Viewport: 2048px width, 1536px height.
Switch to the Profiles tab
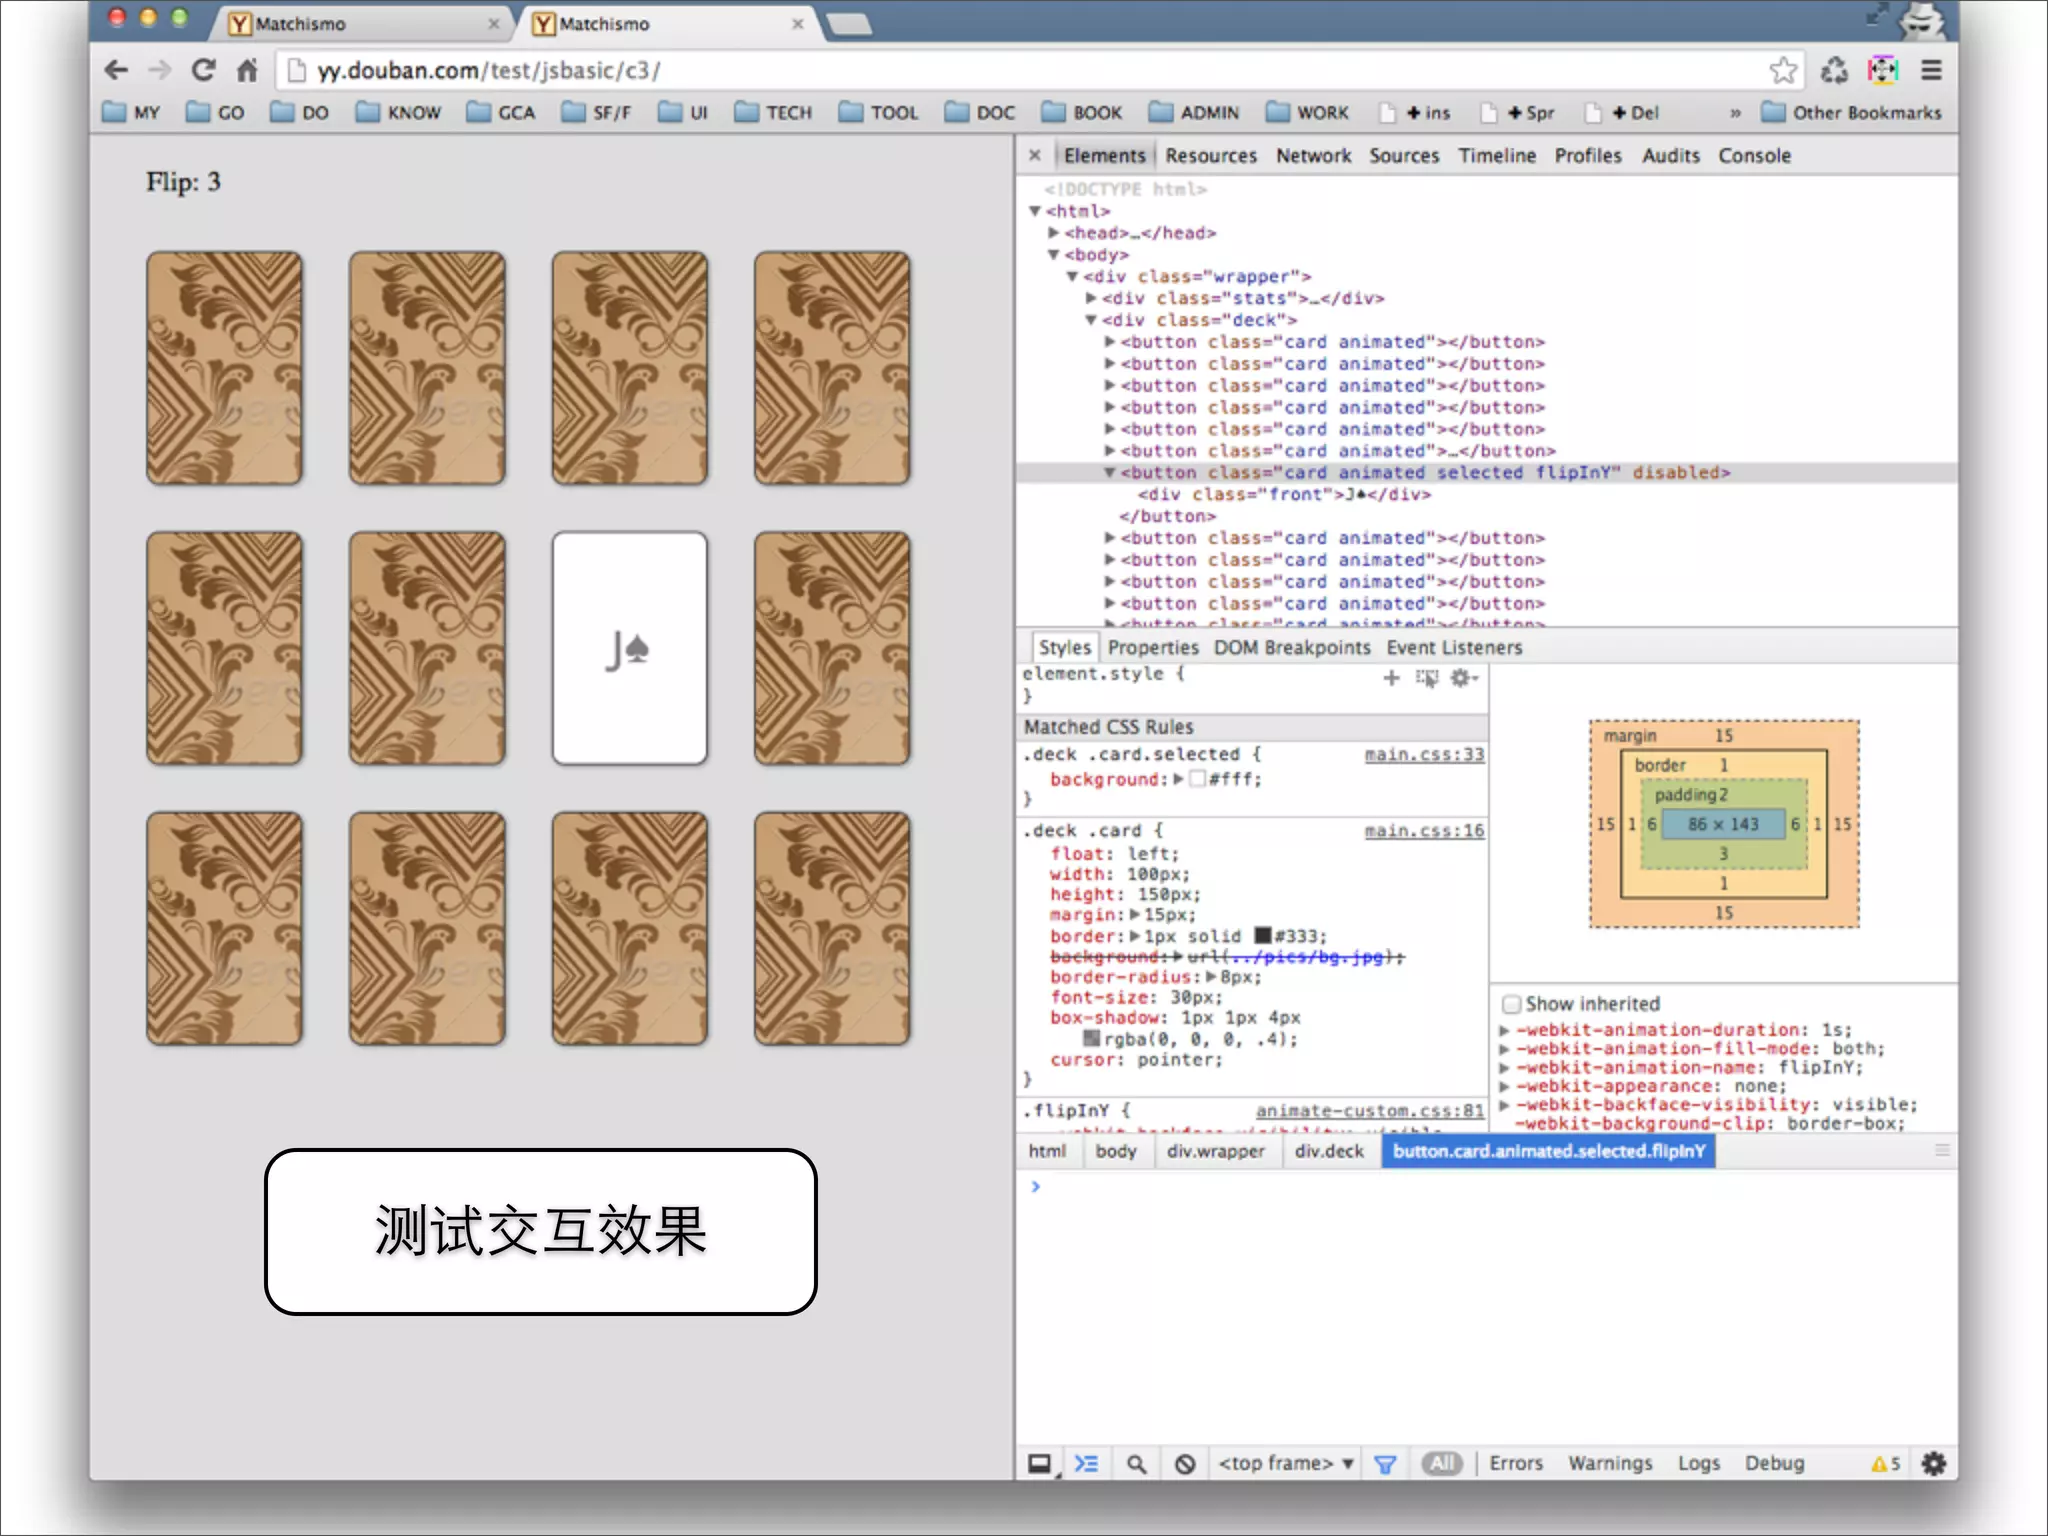click(x=1588, y=156)
